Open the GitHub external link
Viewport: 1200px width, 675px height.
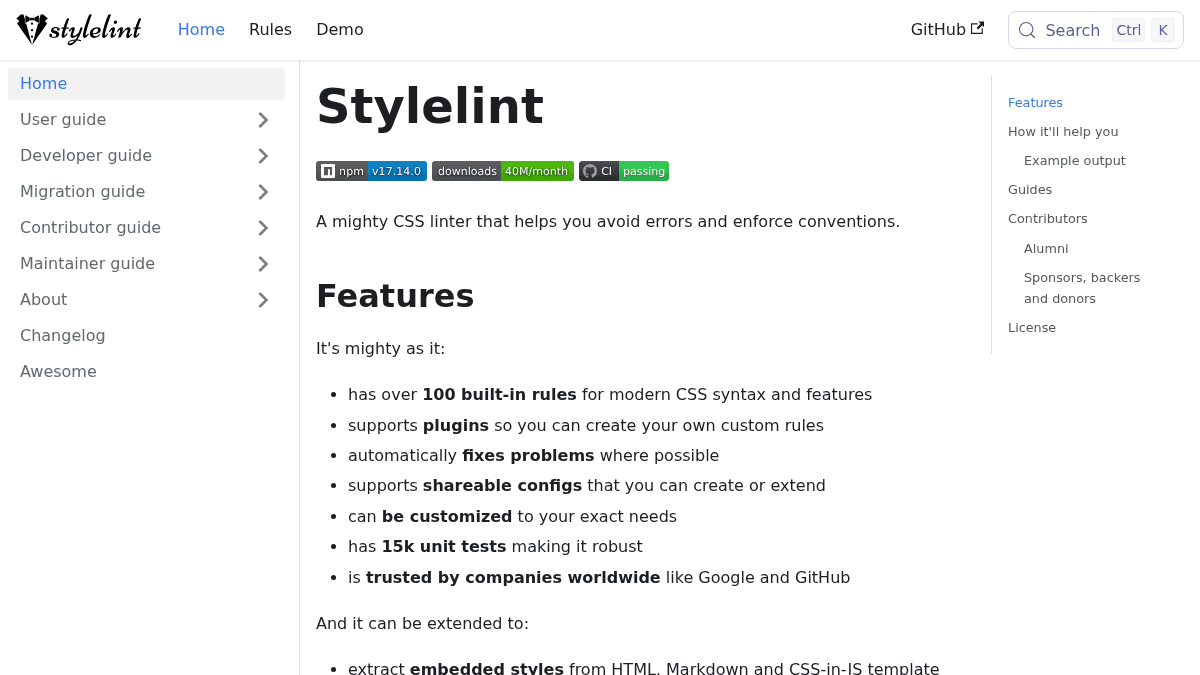947,30
